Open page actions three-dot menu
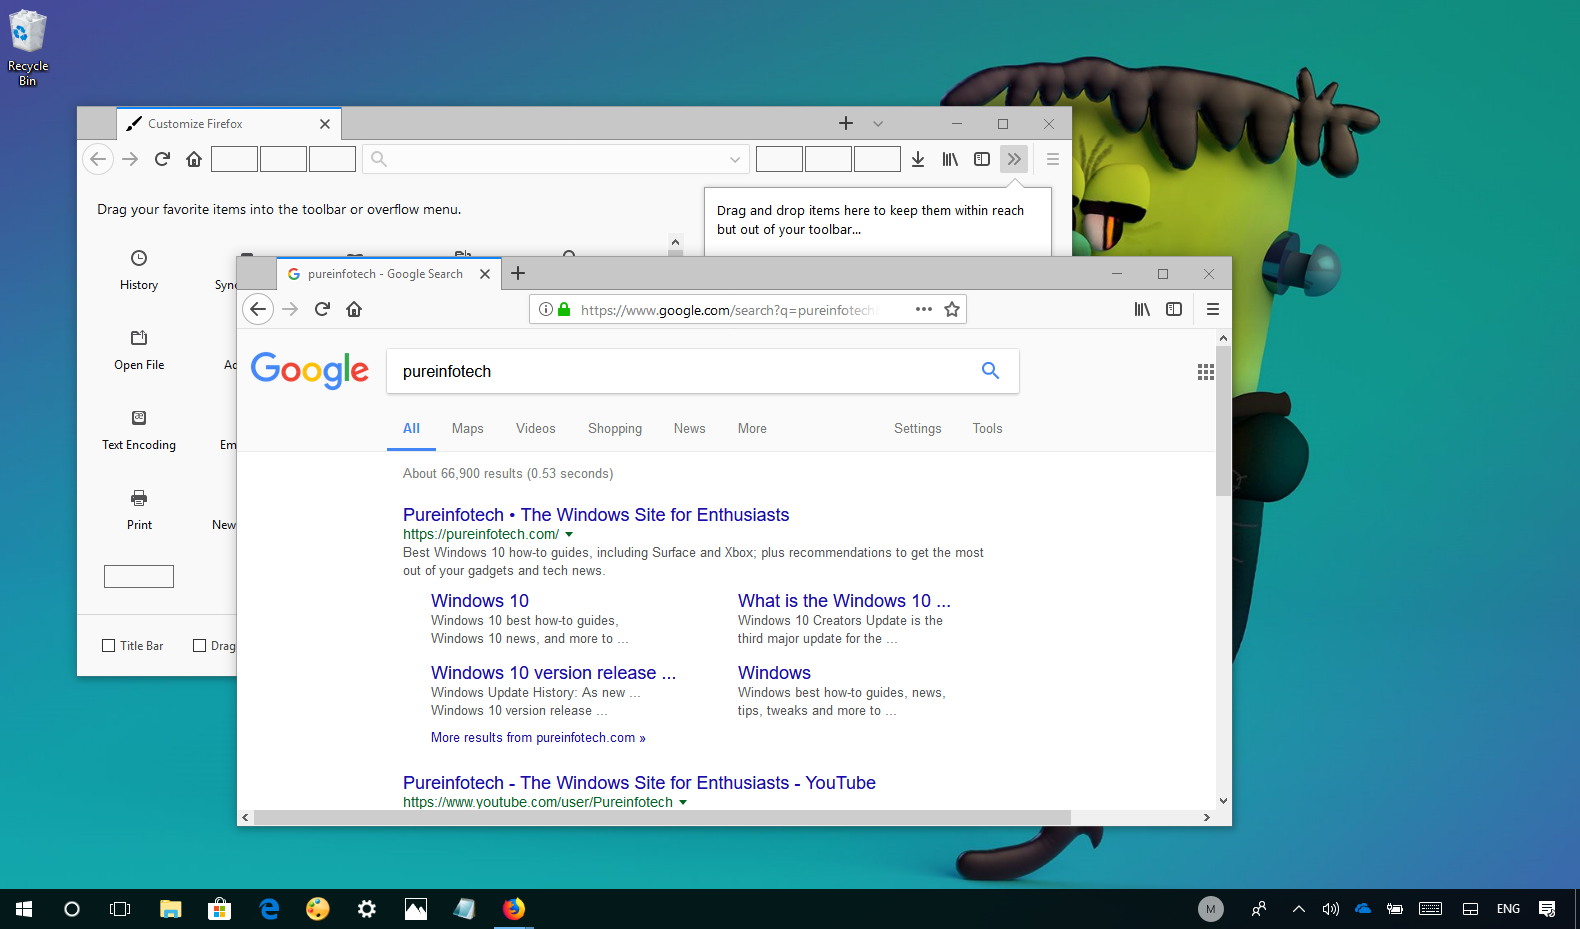Viewport: 1580px width, 929px height. 924,309
